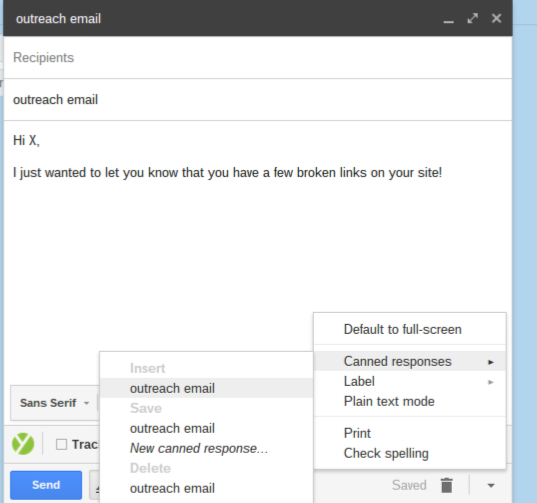The width and height of the screenshot is (537, 503).
Task: Select Default to full-screen option
Action: click(410, 329)
